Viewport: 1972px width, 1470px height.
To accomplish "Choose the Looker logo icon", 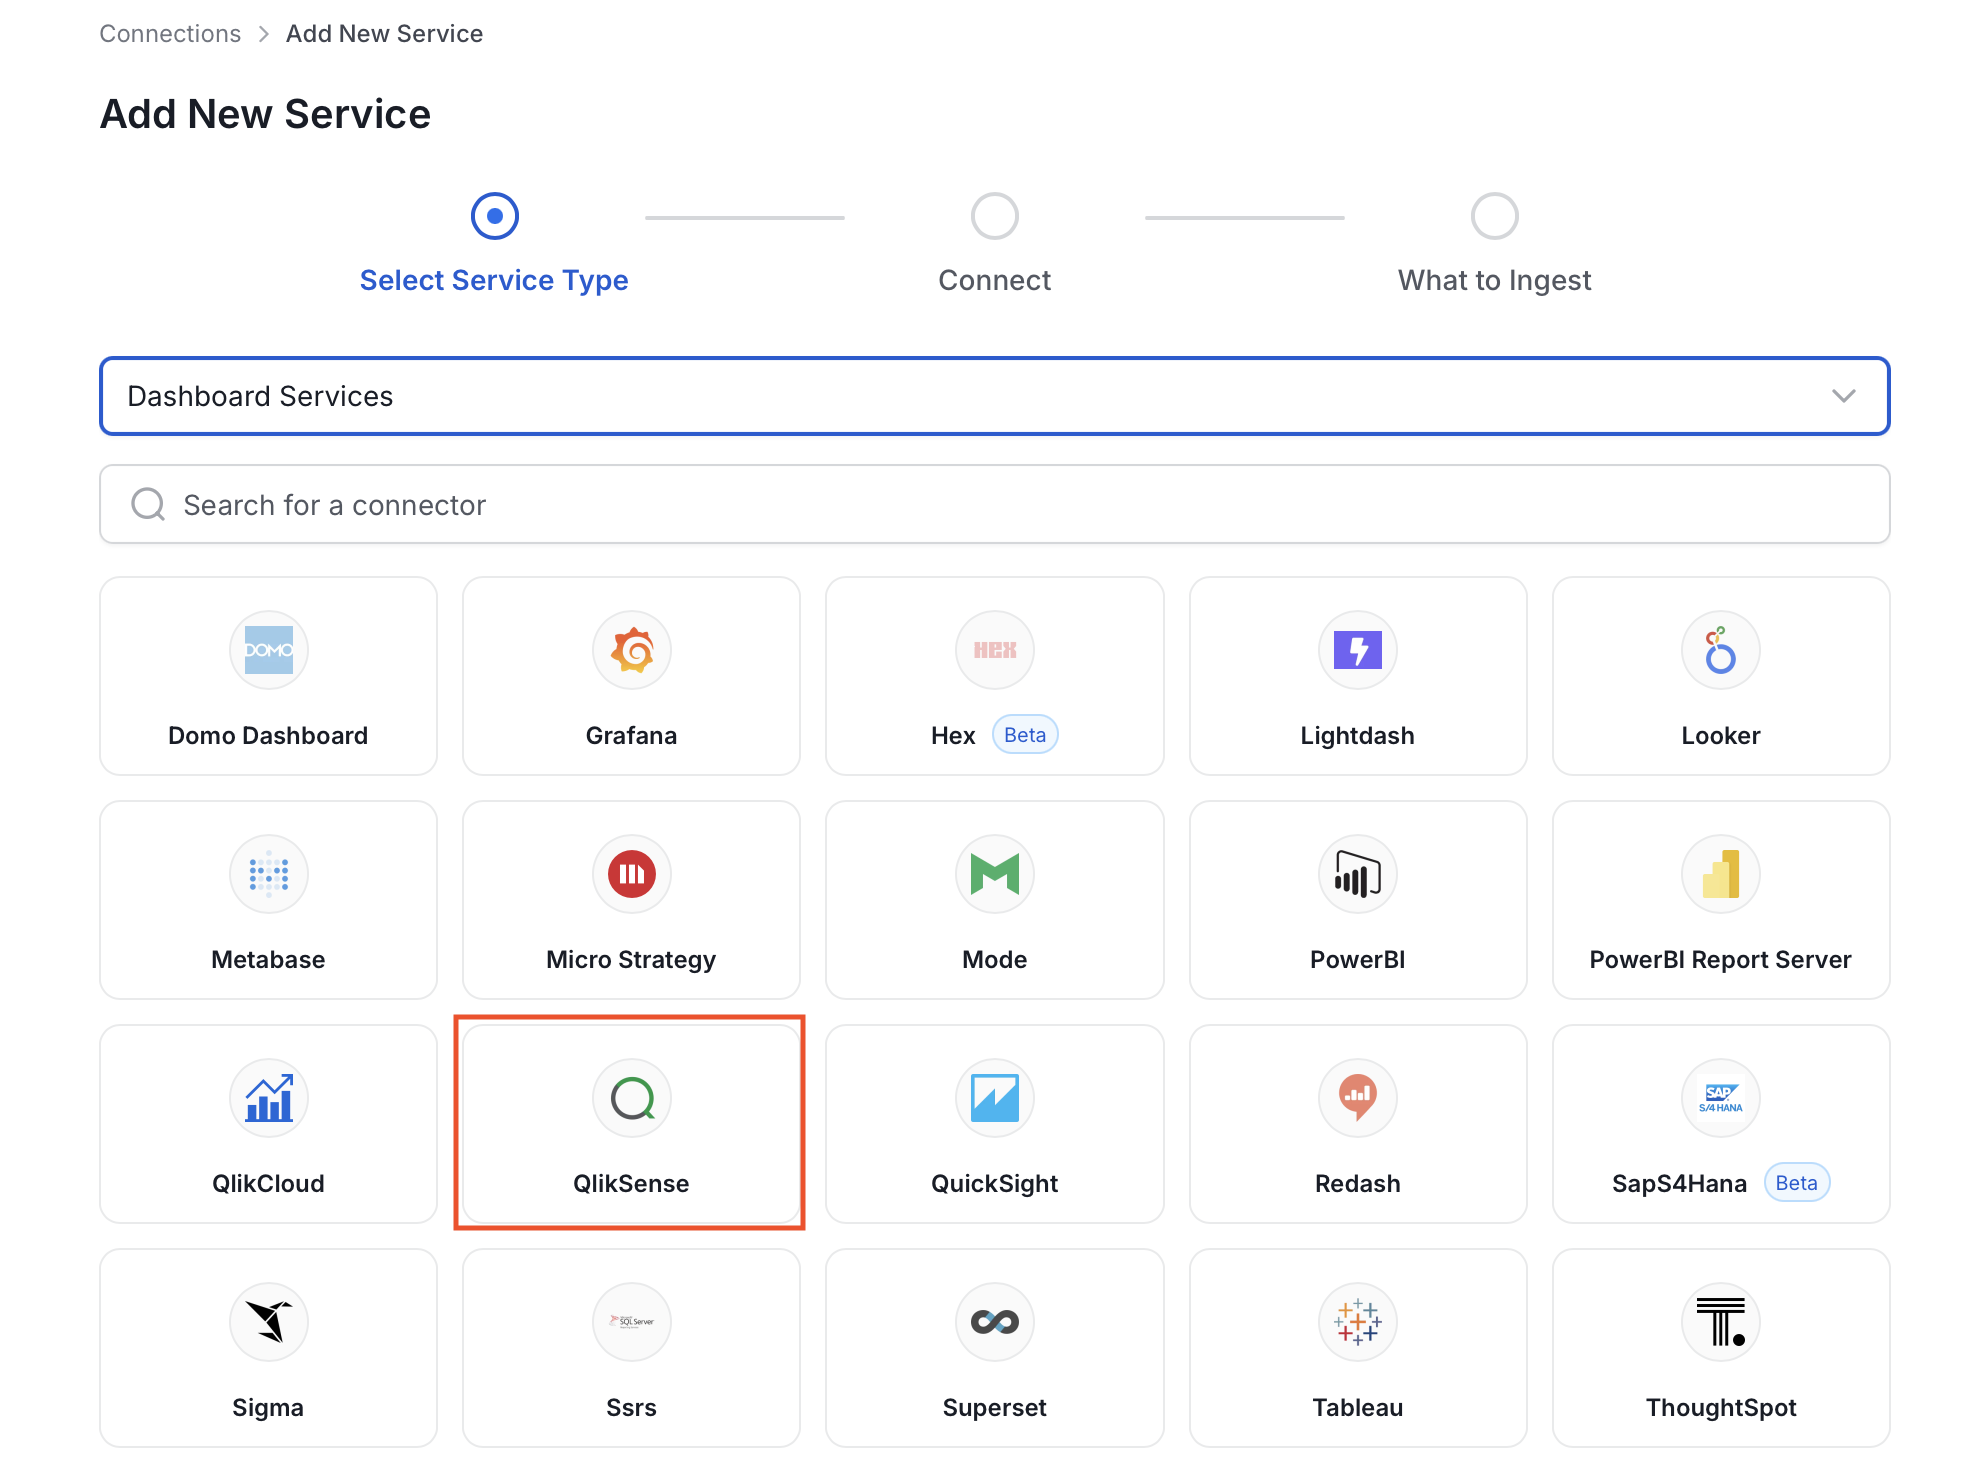I will point(1721,650).
